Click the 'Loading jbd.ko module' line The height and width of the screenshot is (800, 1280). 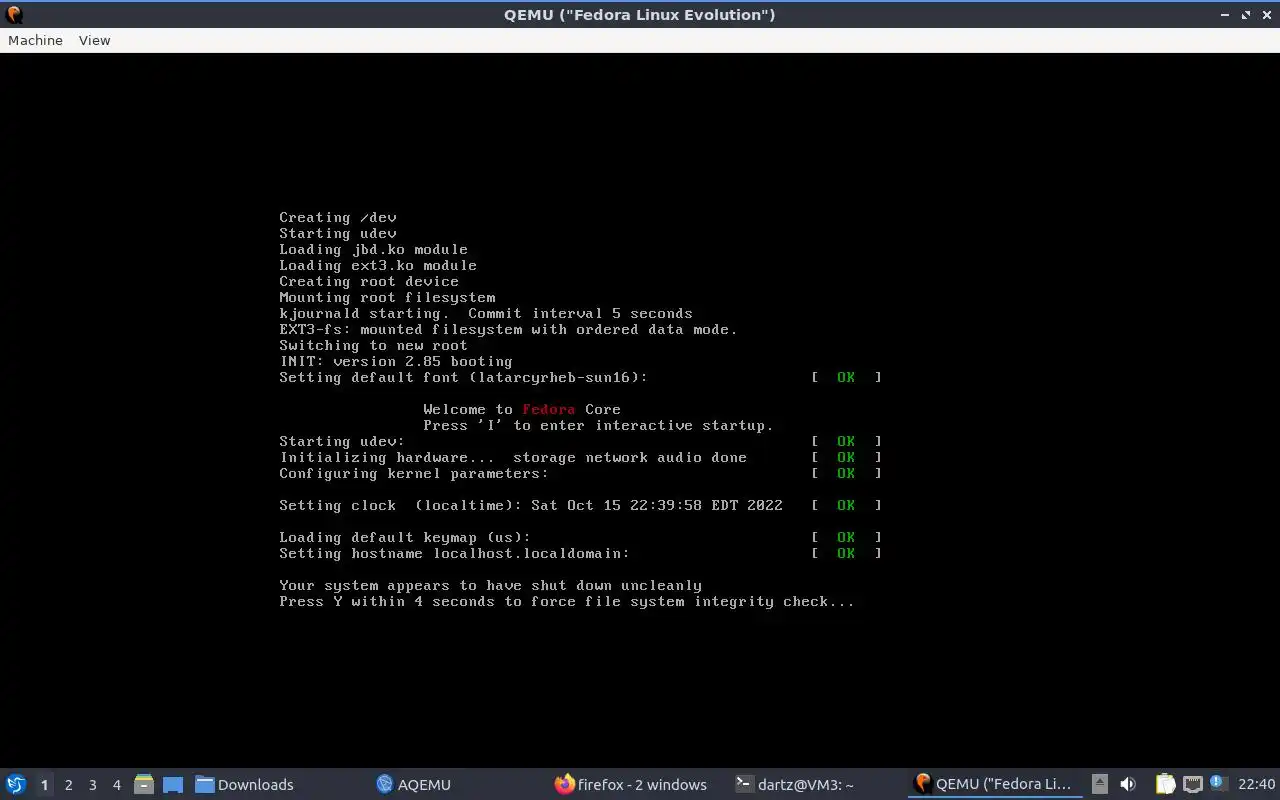pyautogui.click(x=373, y=249)
